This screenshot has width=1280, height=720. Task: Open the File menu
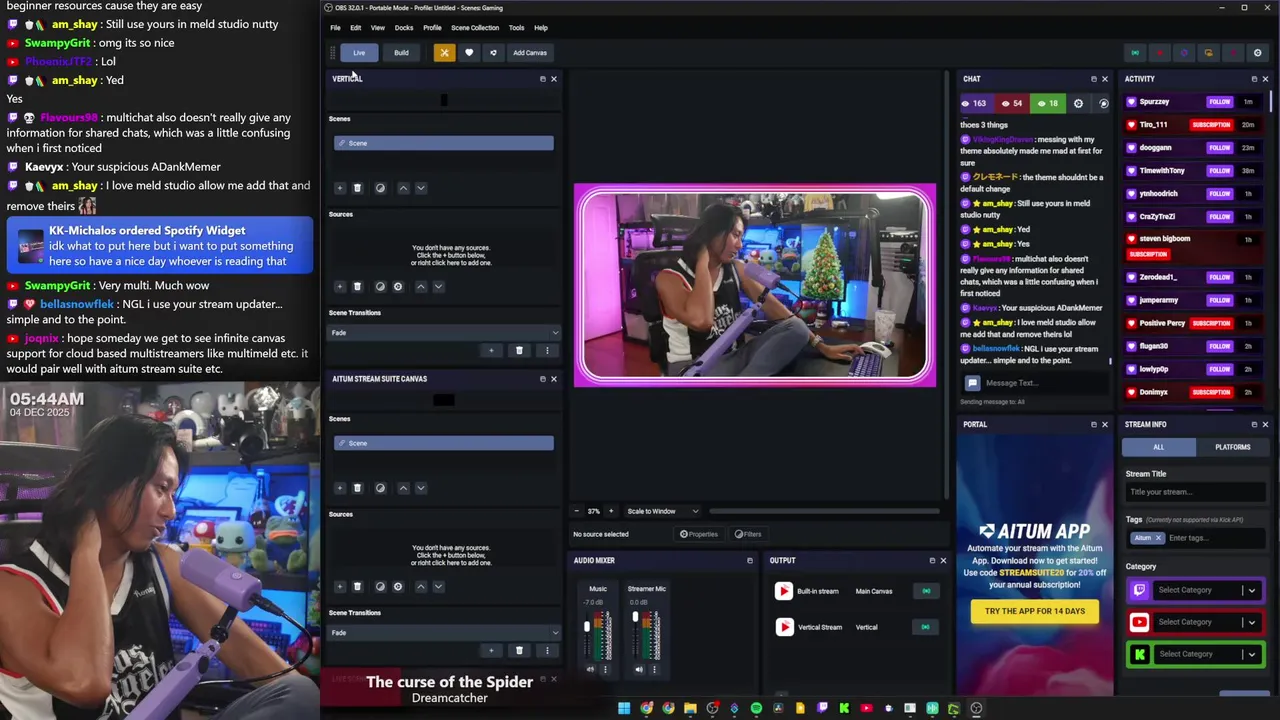pyautogui.click(x=335, y=28)
